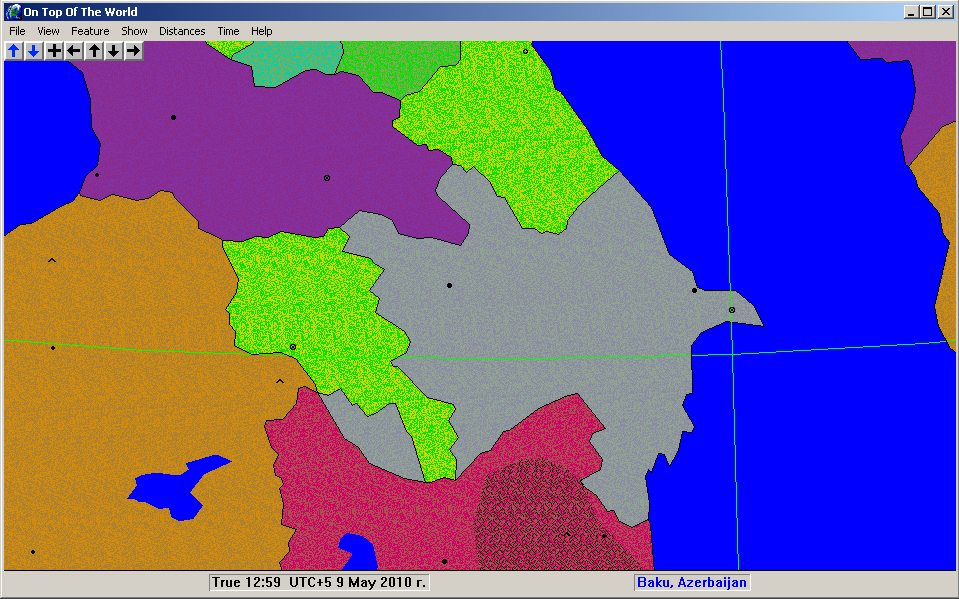The image size is (959, 599).
Task: Click the 'Baku, Azerbaijan' location label
Action: [x=692, y=582]
